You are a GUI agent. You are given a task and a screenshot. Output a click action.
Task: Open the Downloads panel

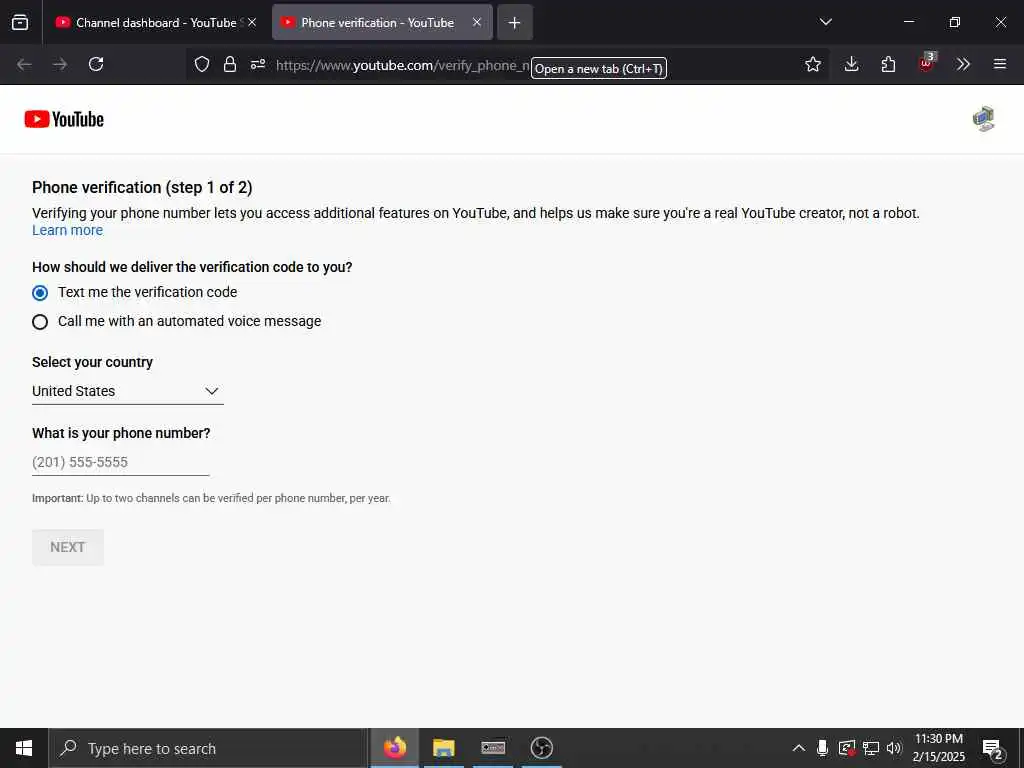click(x=851, y=64)
